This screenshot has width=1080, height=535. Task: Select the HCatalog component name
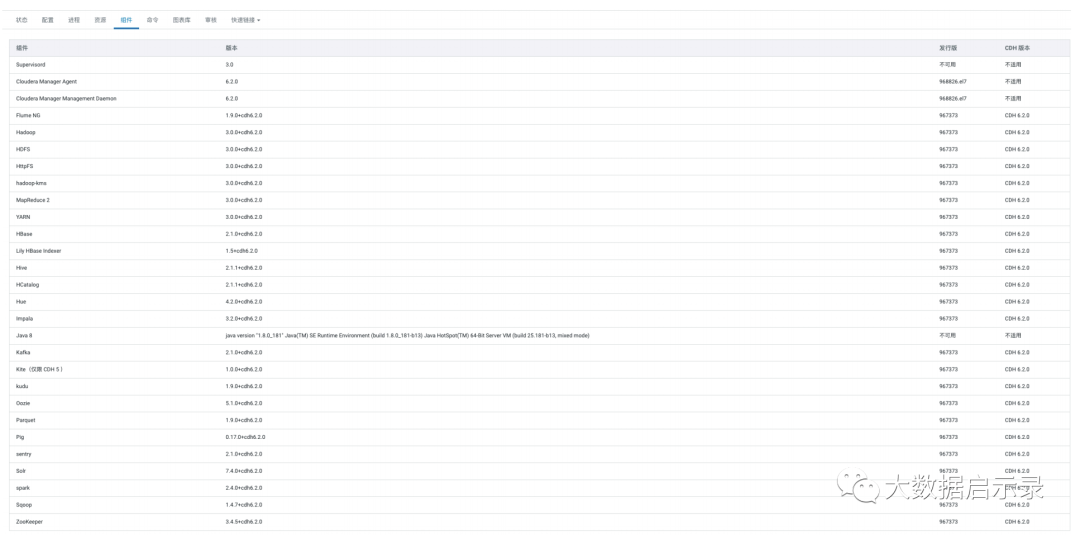pyautogui.click(x=28, y=284)
